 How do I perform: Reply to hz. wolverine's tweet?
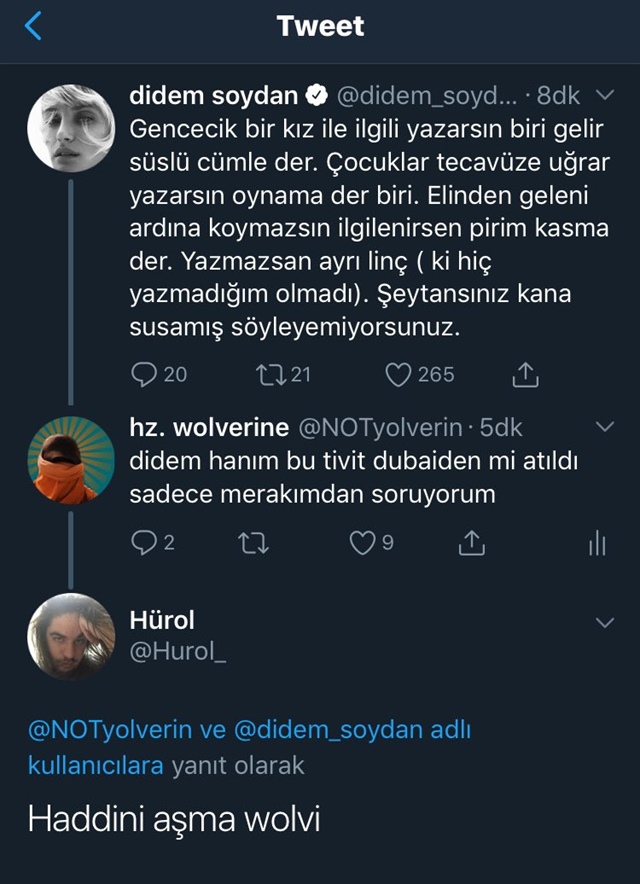tap(144, 542)
